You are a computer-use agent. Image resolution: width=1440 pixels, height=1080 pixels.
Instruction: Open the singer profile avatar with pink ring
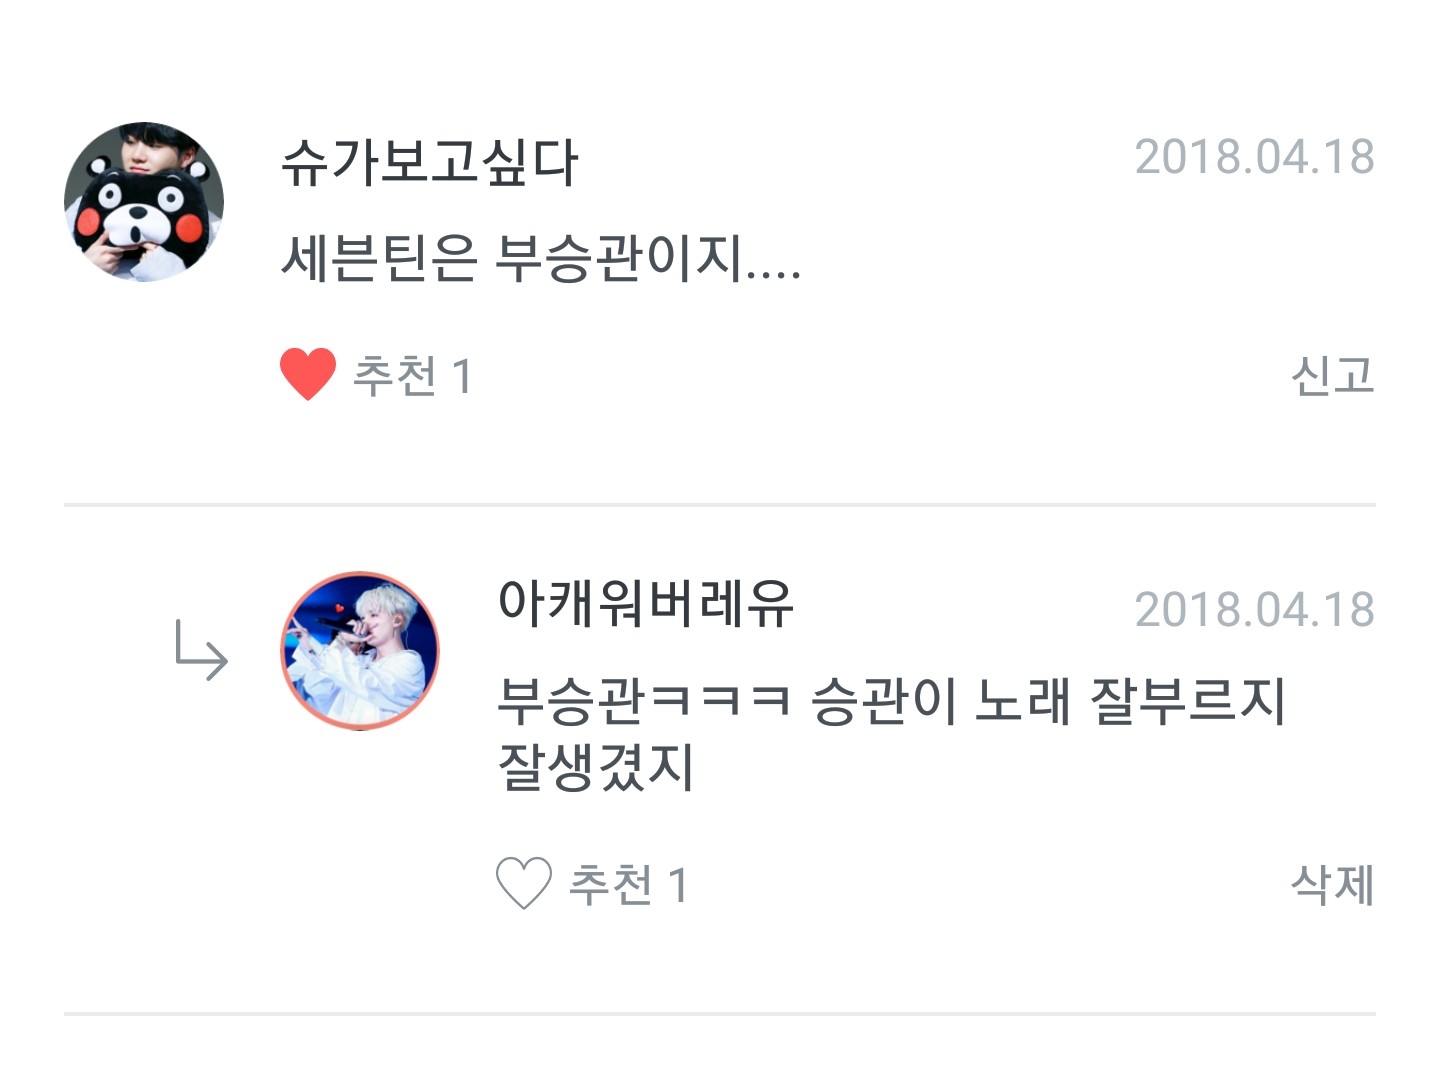pos(360,651)
